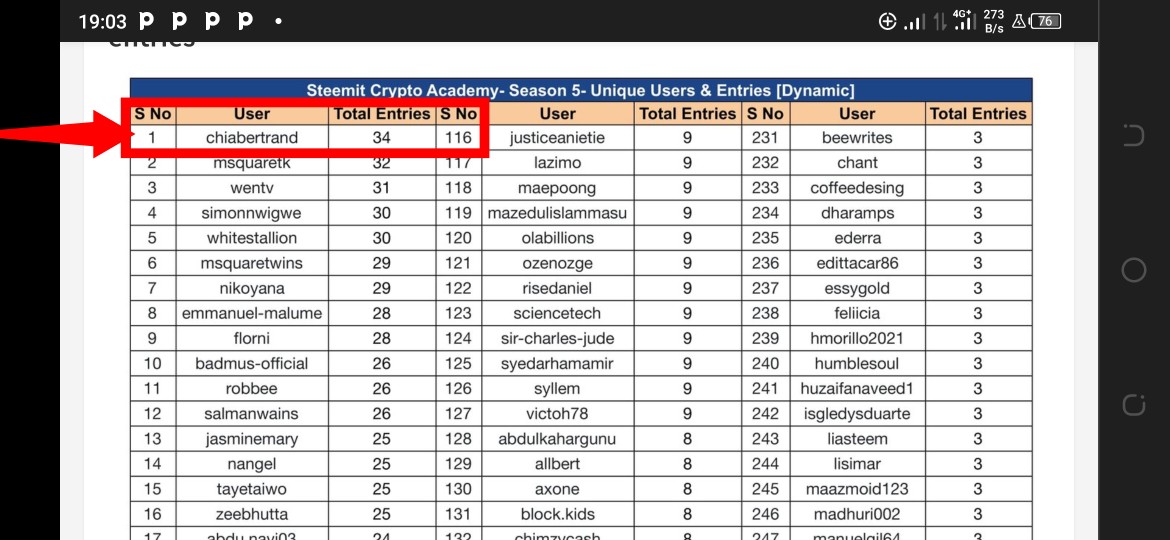Select the block.kids user cell
The image size is (1170, 540).
(557, 515)
